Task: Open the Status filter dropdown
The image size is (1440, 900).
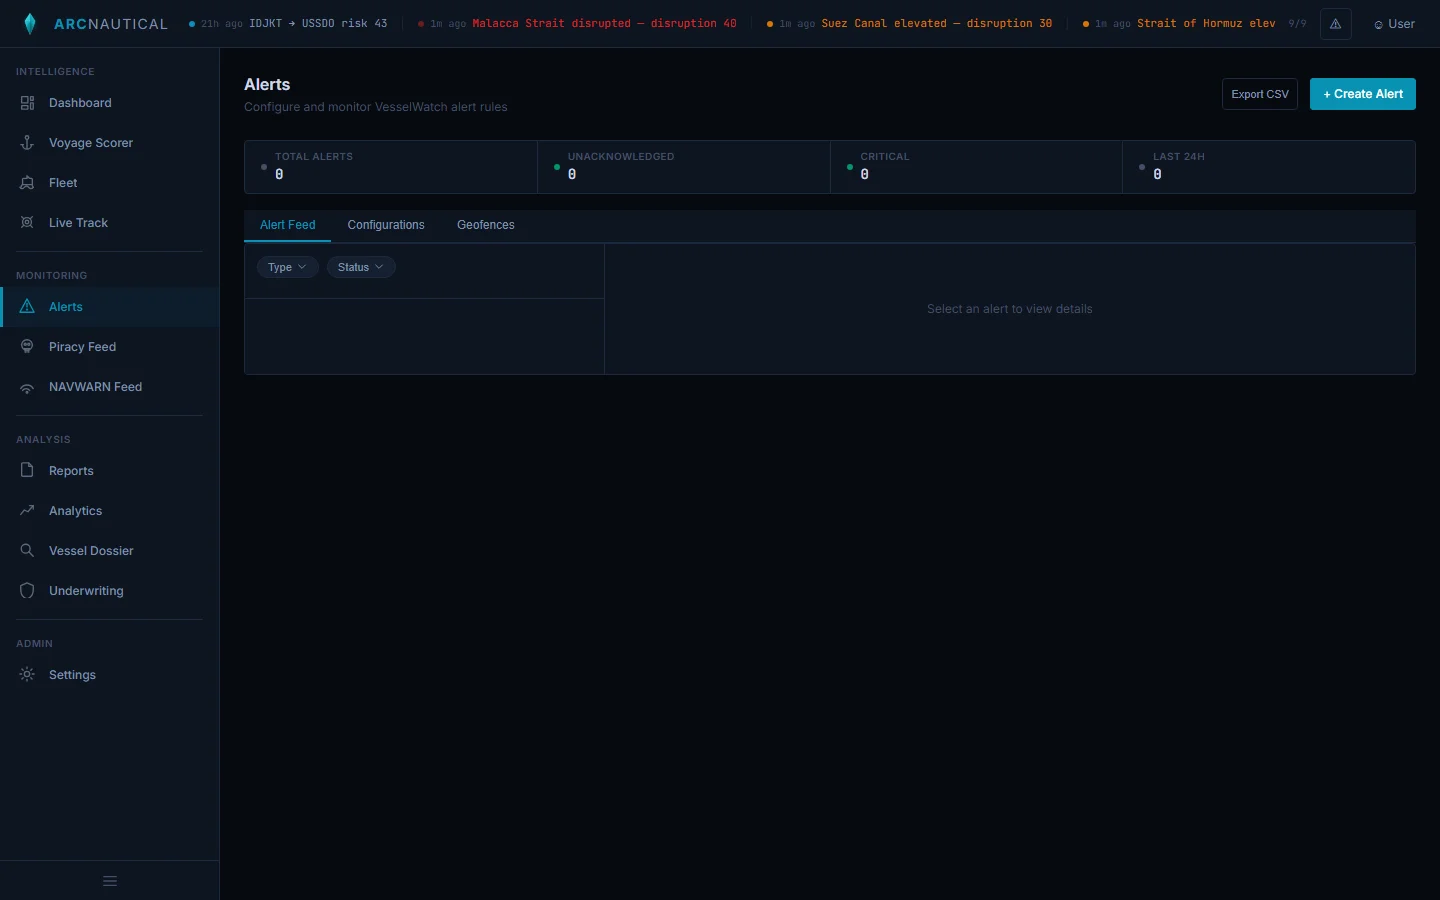Action: (361, 267)
